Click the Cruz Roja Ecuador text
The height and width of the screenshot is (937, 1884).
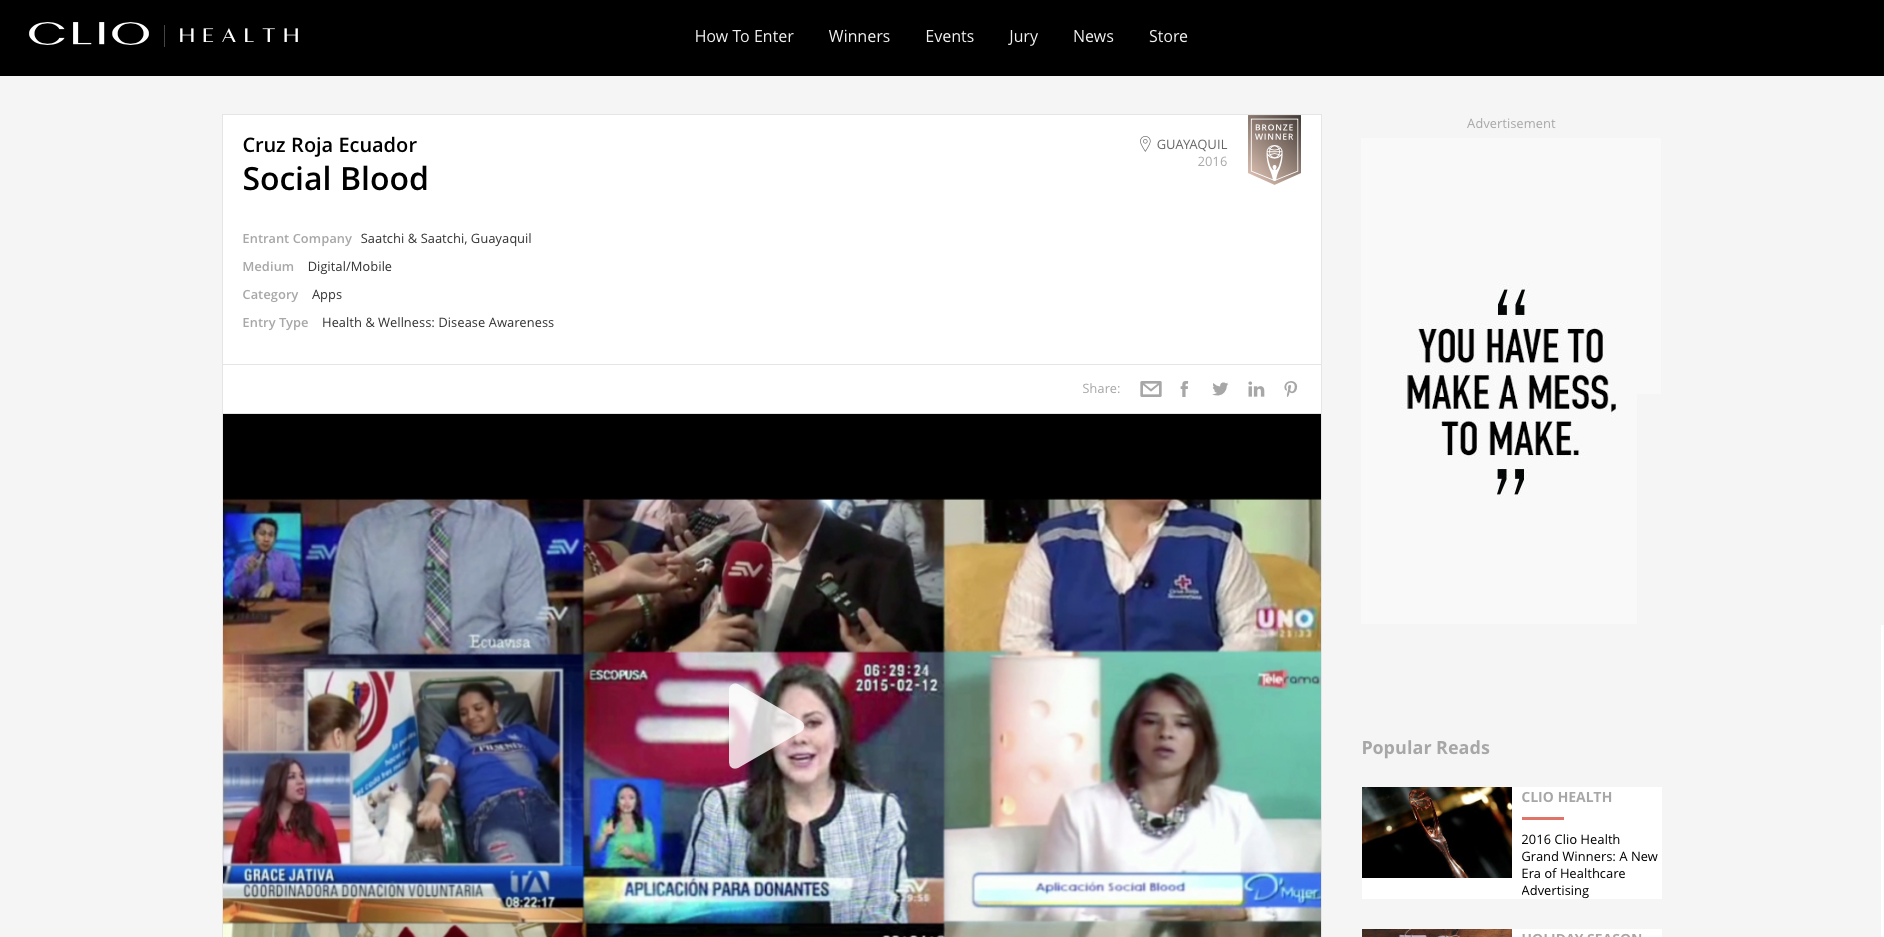tap(329, 145)
